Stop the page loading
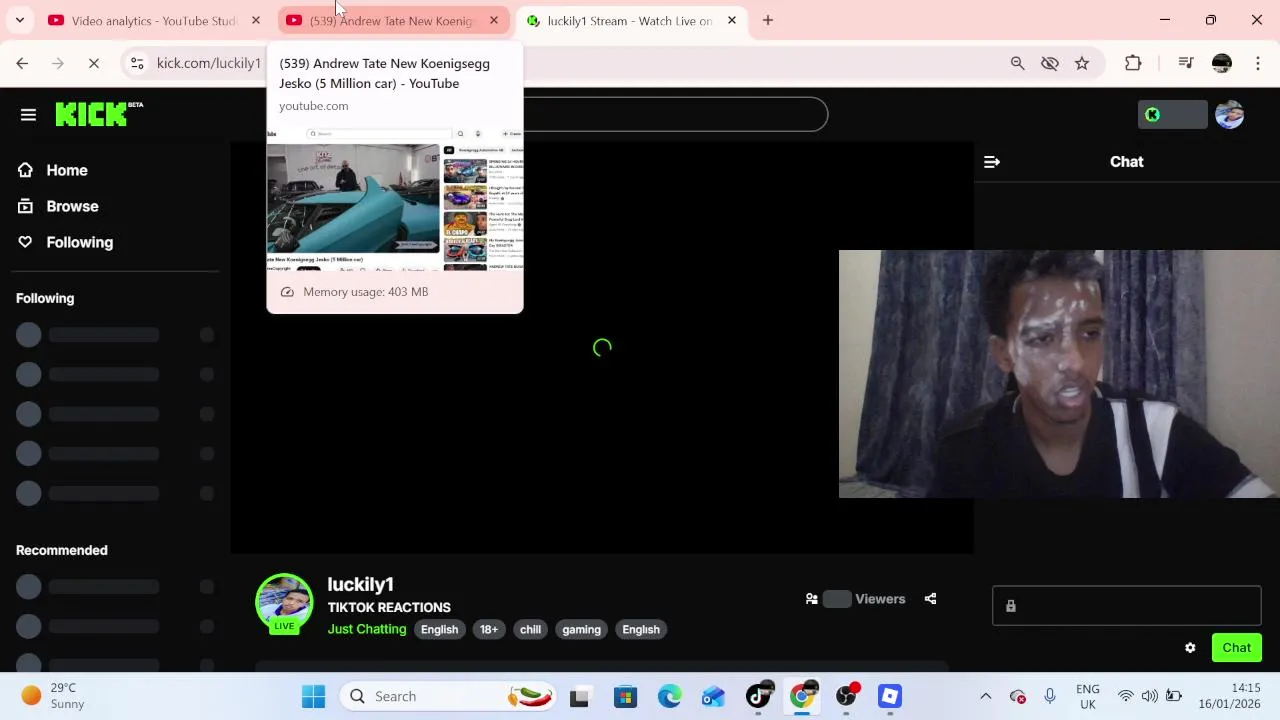The width and height of the screenshot is (1280, 720). point(94,63)
